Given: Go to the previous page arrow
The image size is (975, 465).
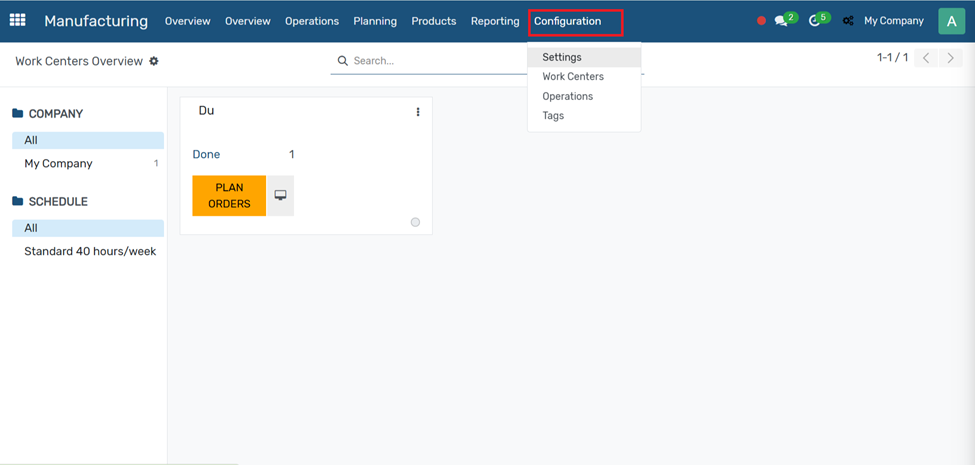Looking at the screenshot, I should pos(926,58).
